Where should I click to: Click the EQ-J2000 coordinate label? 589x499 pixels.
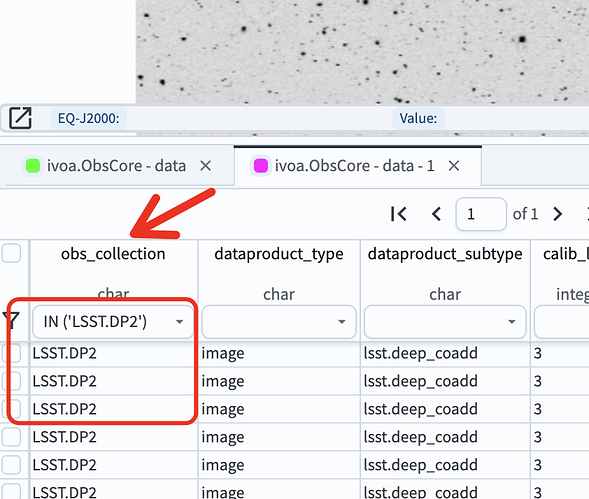point(88,118)
